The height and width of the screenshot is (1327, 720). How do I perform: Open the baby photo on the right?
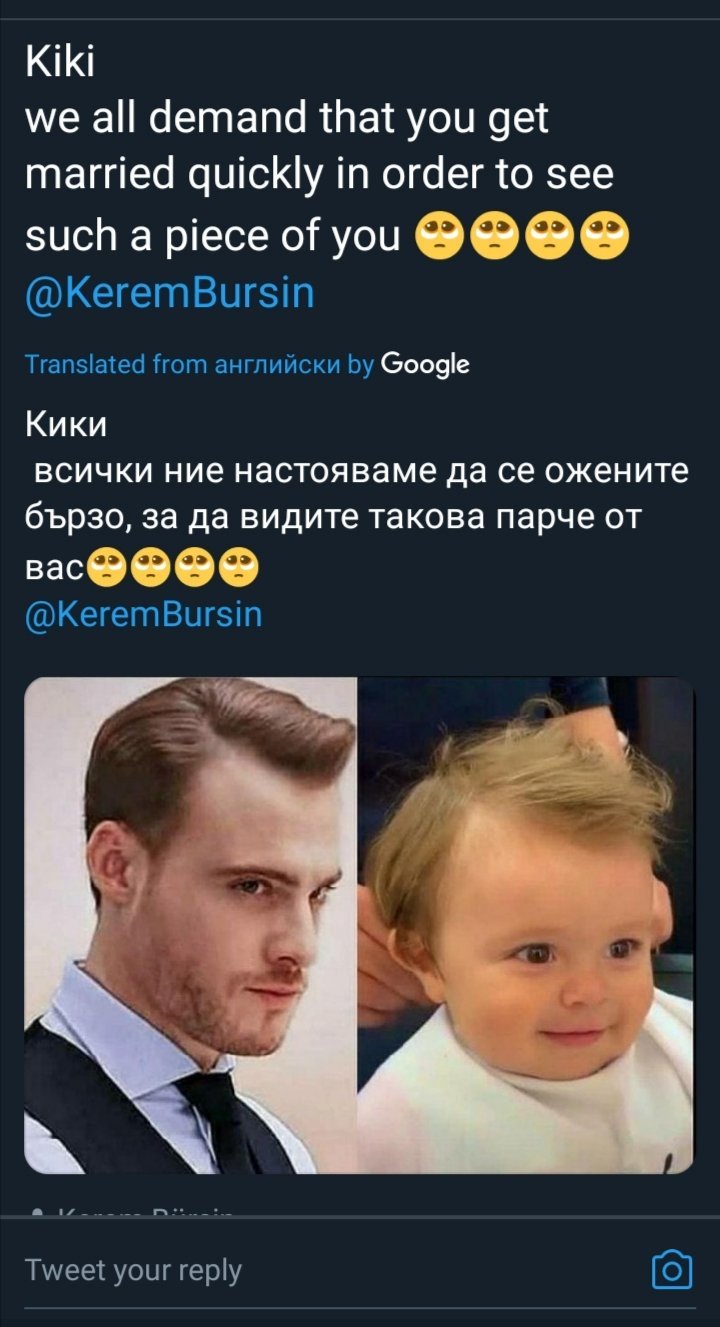[x=526, y=925]
